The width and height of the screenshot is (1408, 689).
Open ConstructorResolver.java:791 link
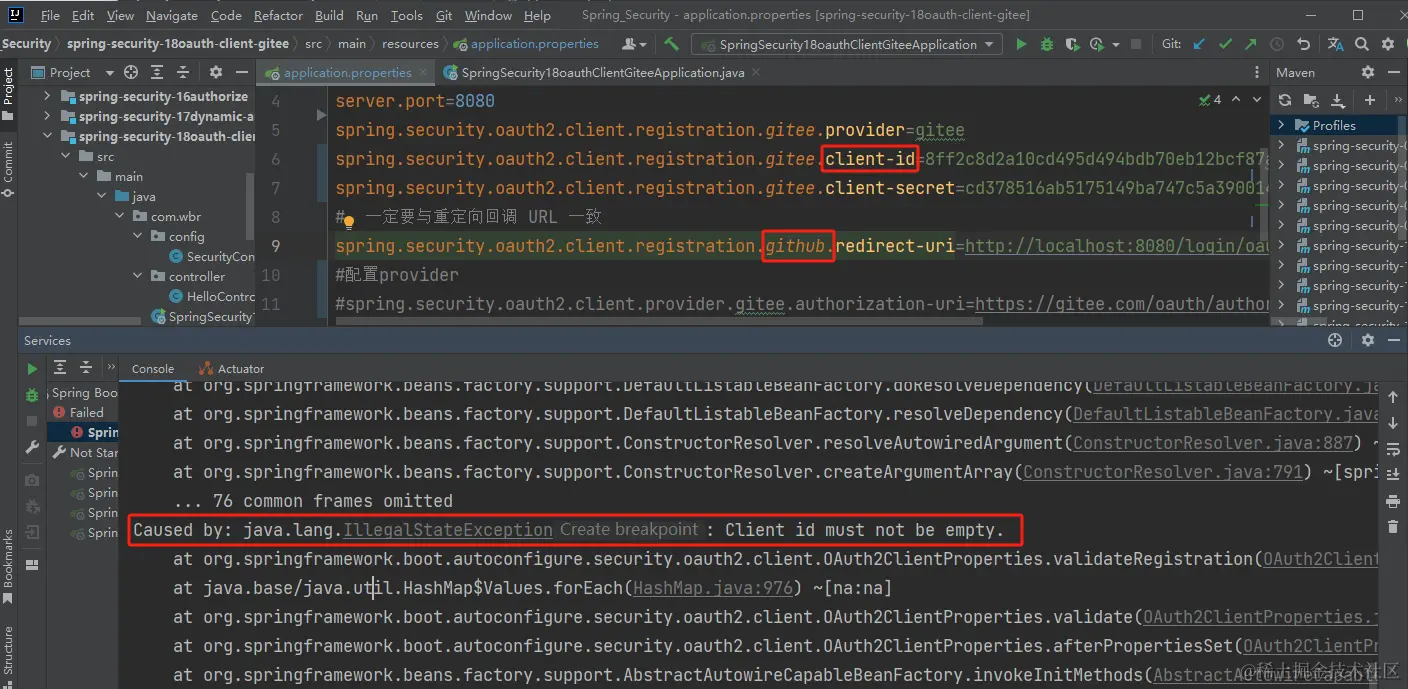pyautogui.click(x=1163, y=472)
